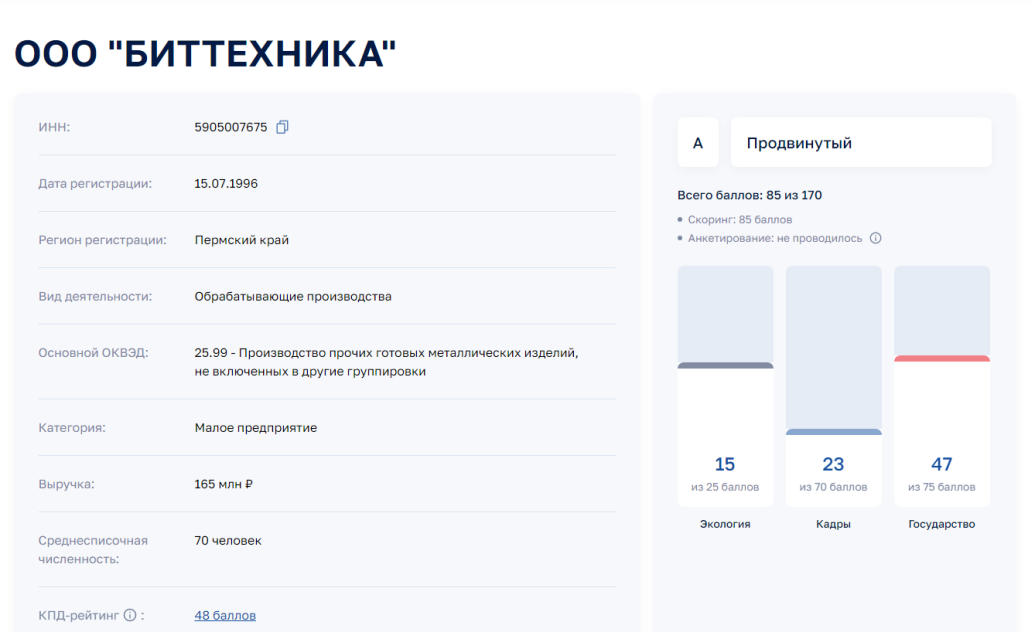1035x632 pixels.
Task: Click the КПД-рейтинг label text
Action: click(x=79, y=615)
